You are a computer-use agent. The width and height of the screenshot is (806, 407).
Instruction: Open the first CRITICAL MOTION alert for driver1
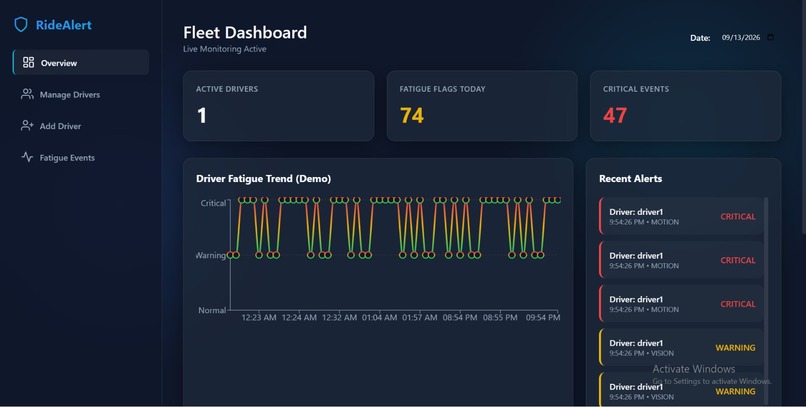(x=681, y=216)
